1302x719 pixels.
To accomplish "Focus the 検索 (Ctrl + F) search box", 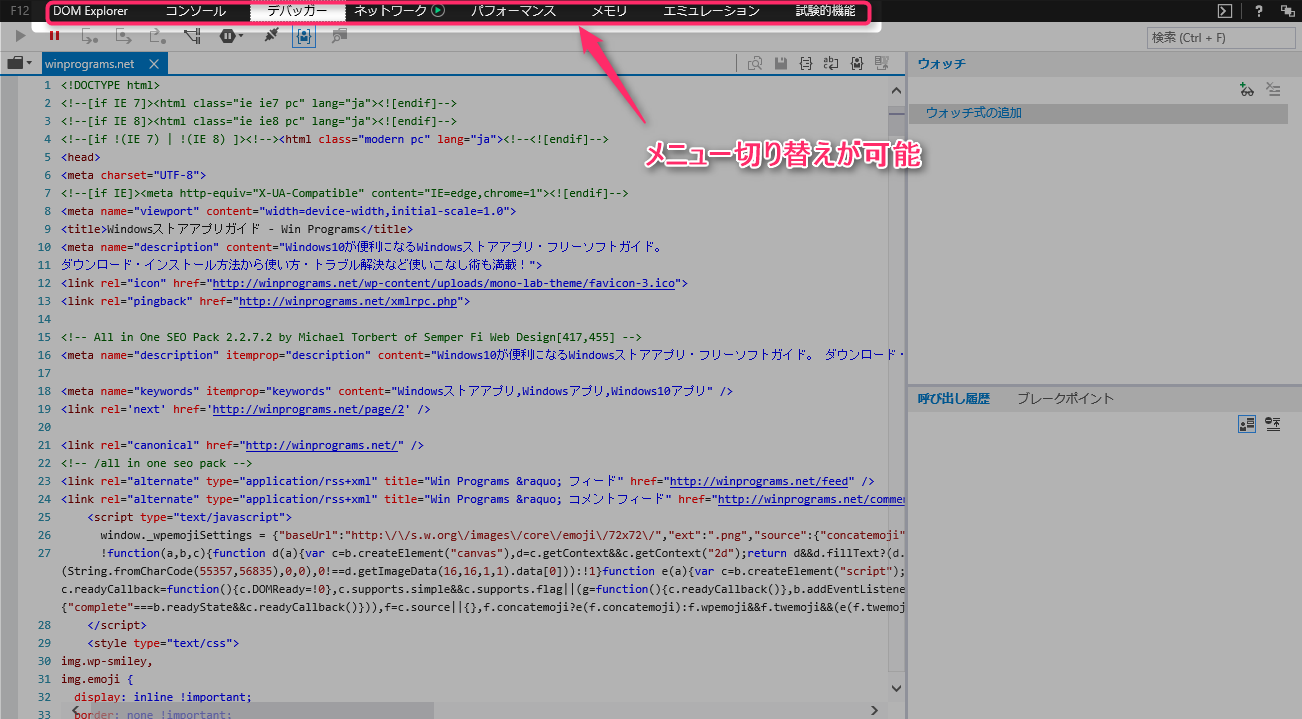I will pyautogui.click(x=1221, y=38).
